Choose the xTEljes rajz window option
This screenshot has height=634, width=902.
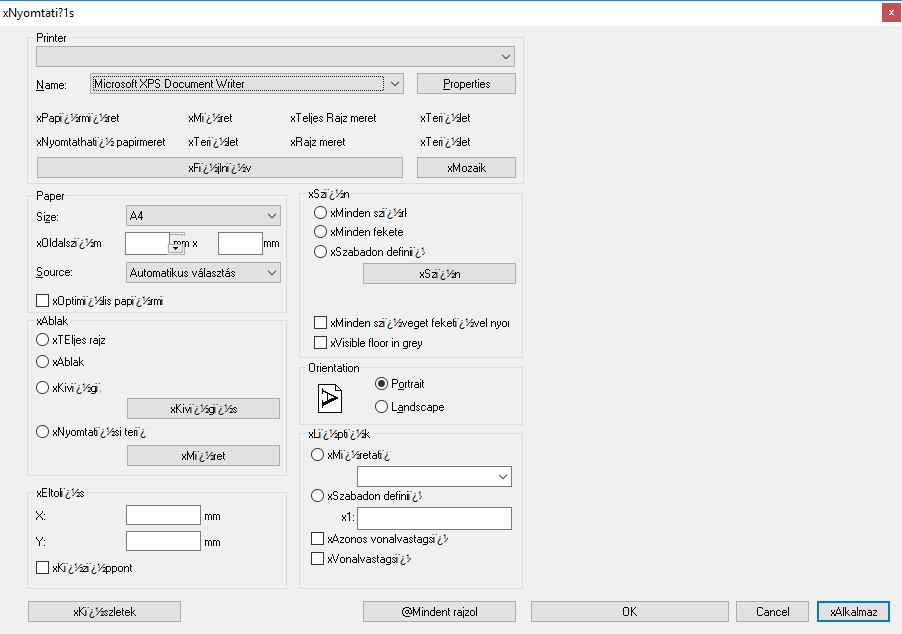coord(43,341)
